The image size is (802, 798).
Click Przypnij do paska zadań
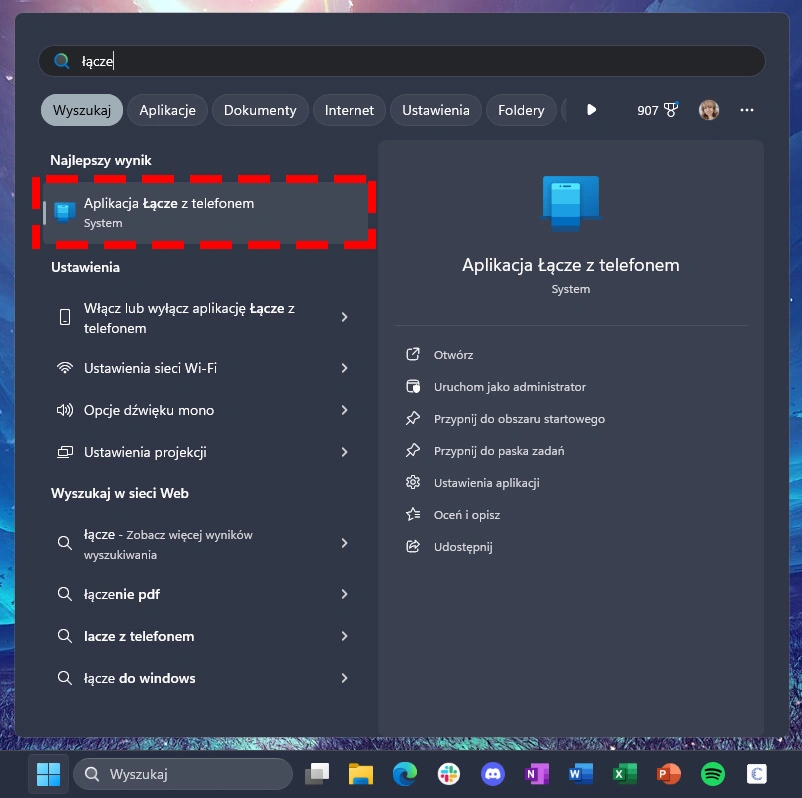click(x=499, y=451)
